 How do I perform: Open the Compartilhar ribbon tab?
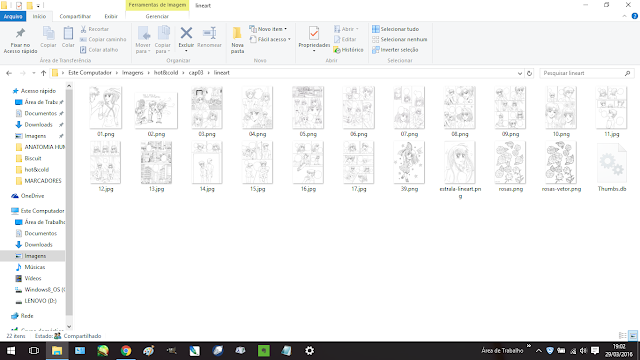point(75,16)
